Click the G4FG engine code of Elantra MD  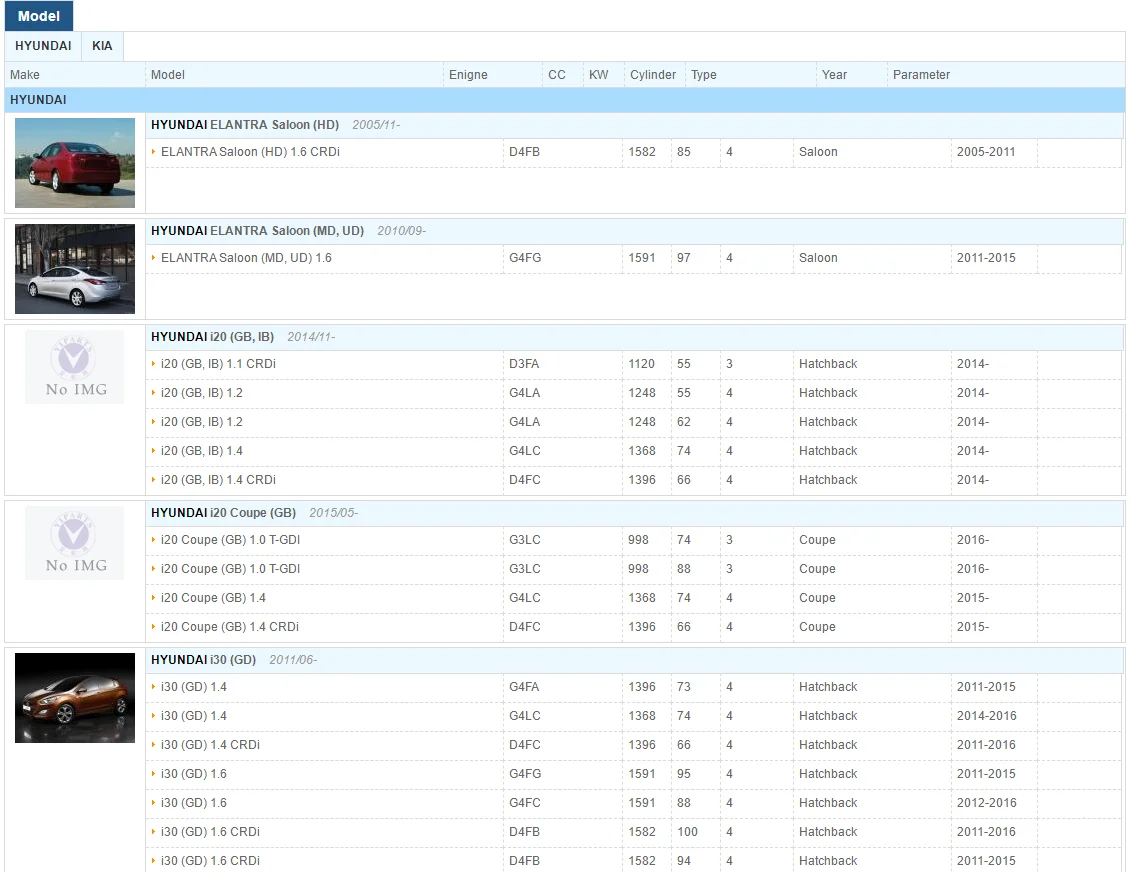[x=525, y=258]
